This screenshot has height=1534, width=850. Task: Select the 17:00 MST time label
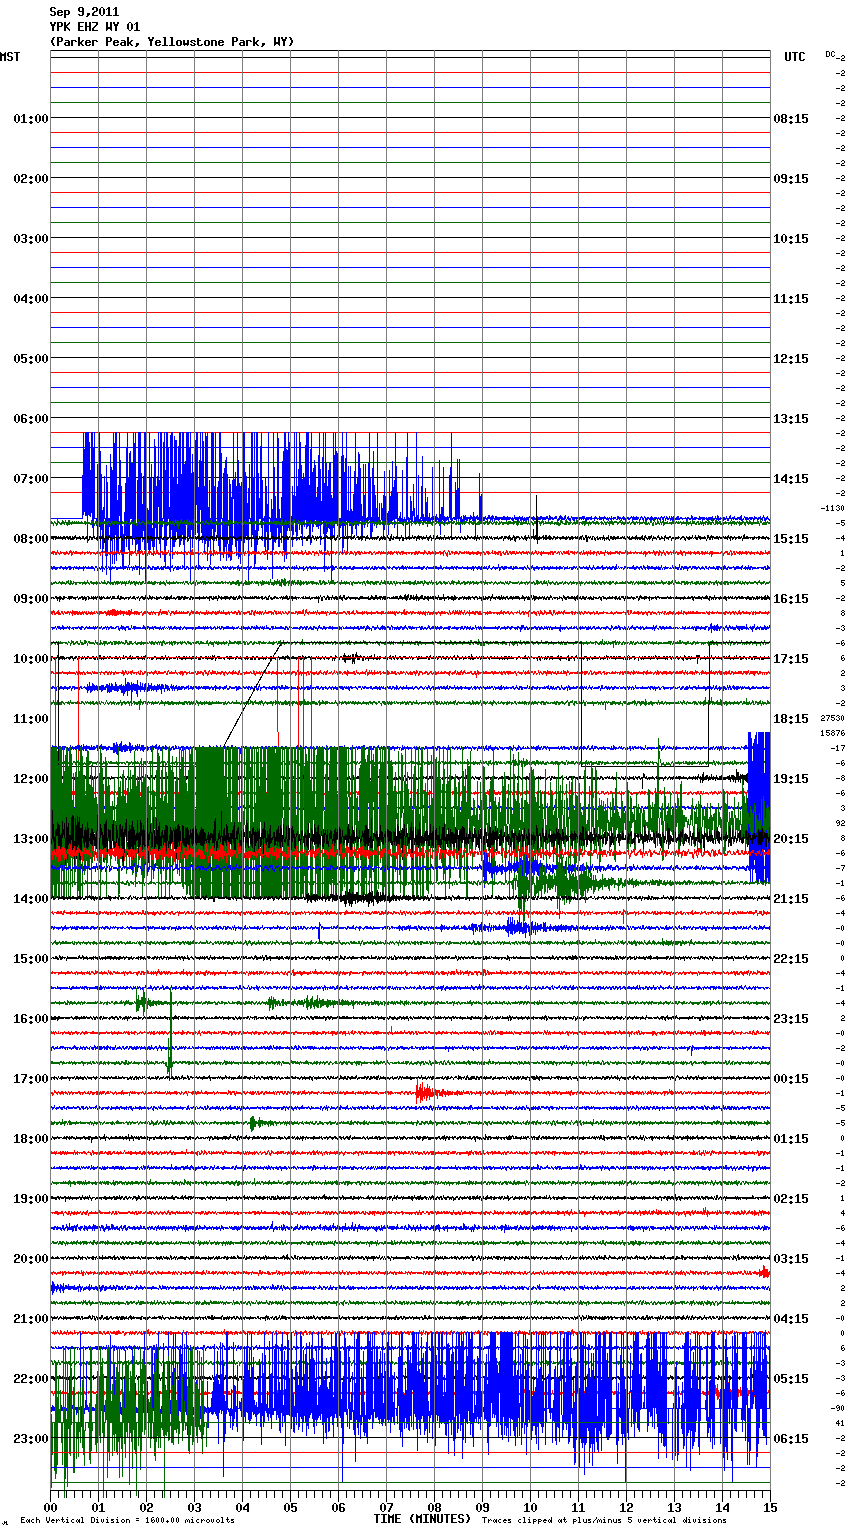click(31, 1079)
